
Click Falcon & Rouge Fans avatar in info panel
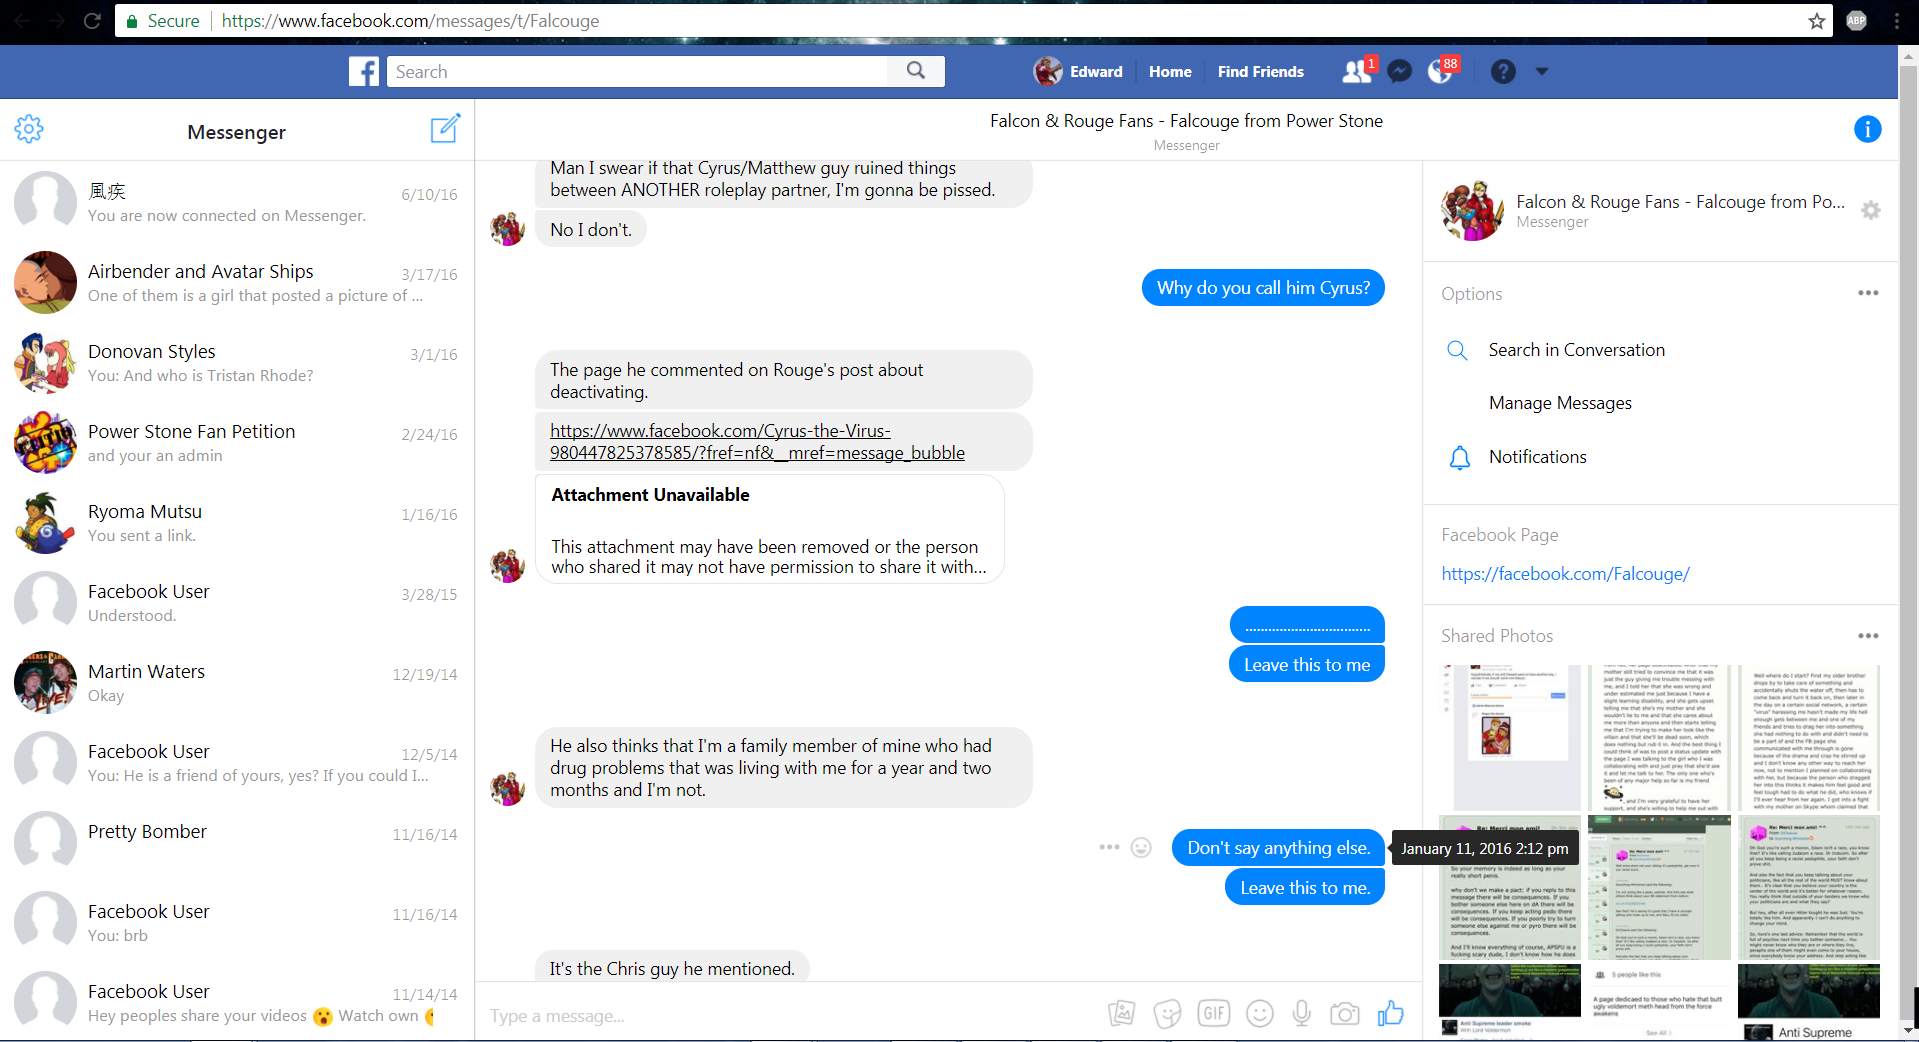(x=1472, y=210)
